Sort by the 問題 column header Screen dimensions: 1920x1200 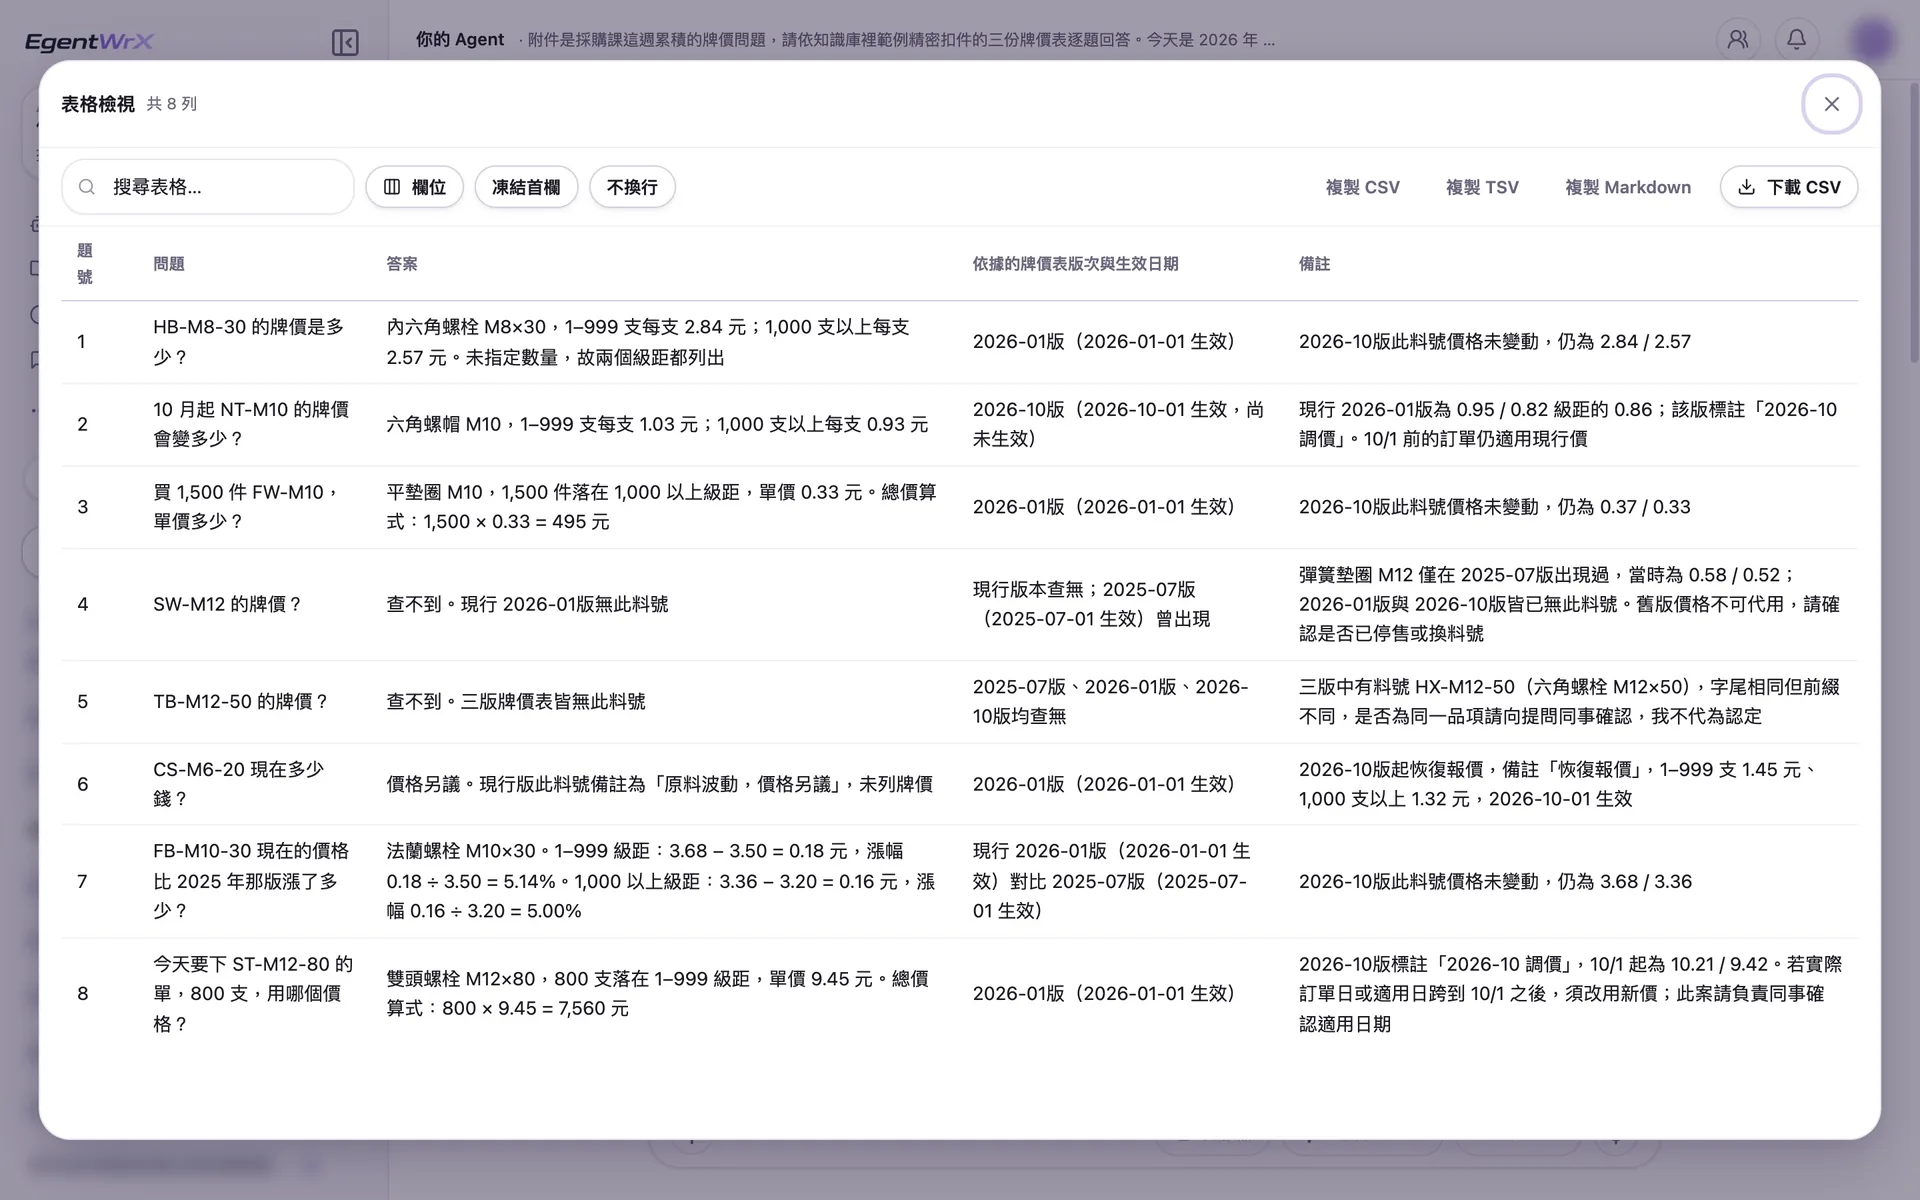click(x=169, y=264)
